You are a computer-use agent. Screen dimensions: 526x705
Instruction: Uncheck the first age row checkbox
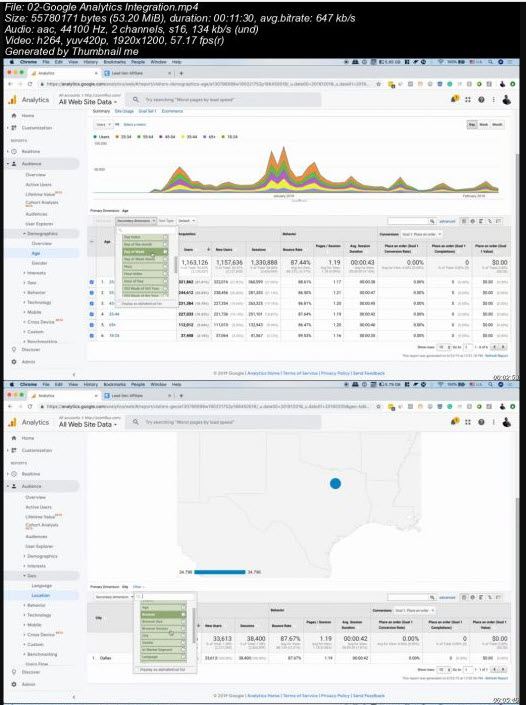[x=92, y=282]
